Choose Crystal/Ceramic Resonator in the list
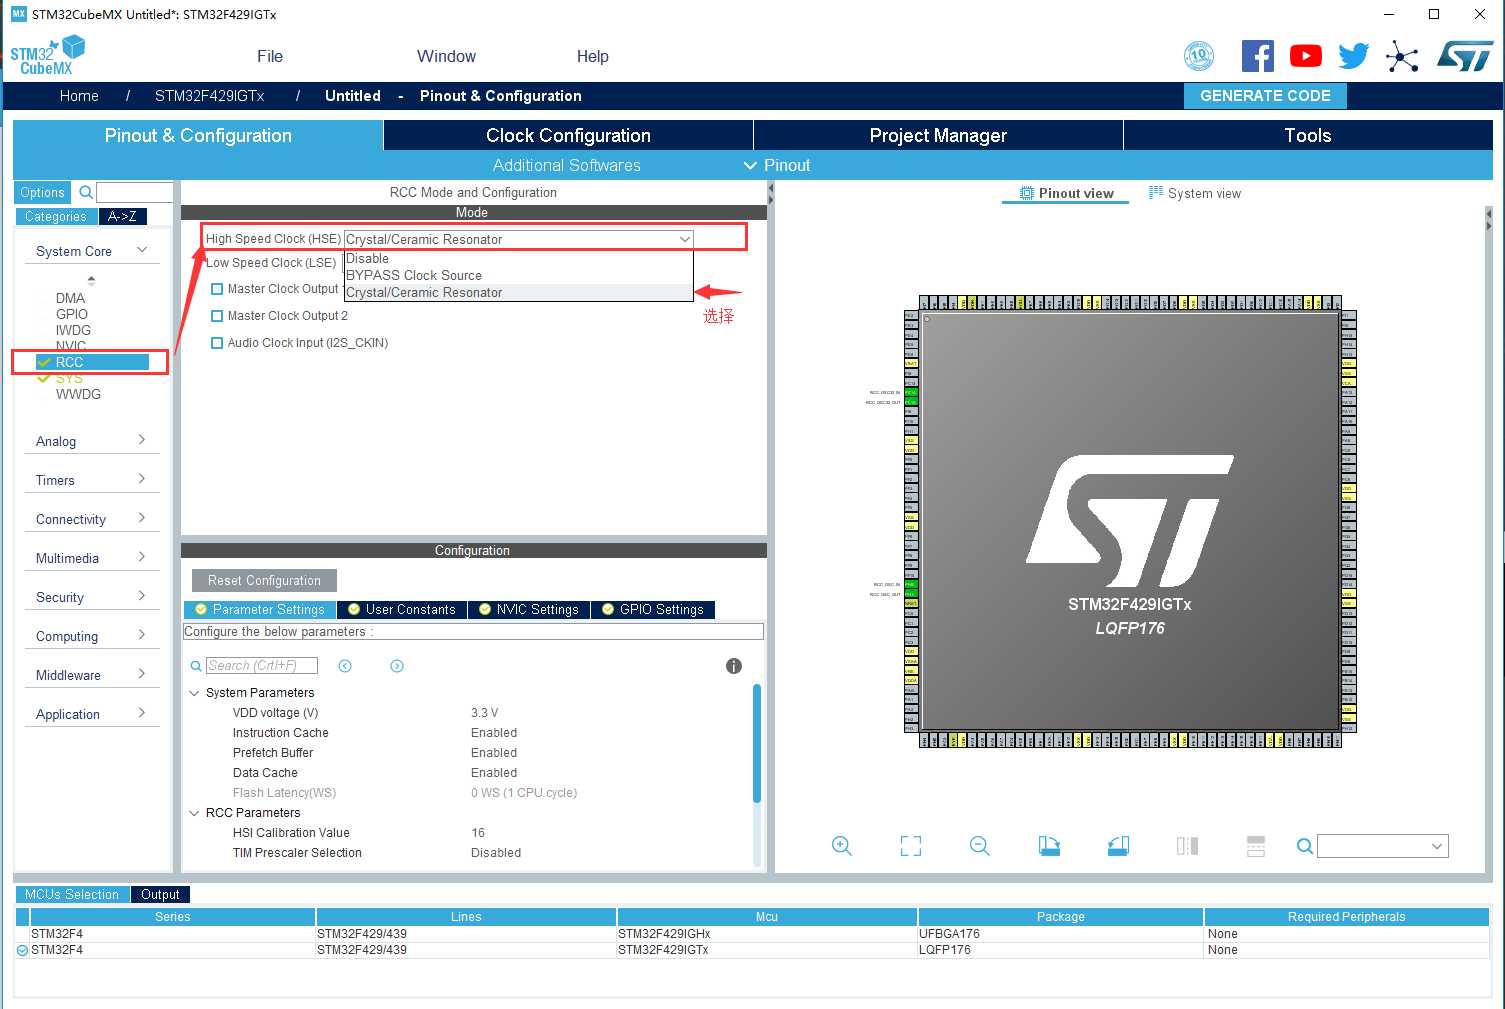The width and height of the screenshot is (1505, 1009). (x=518, y=292)
